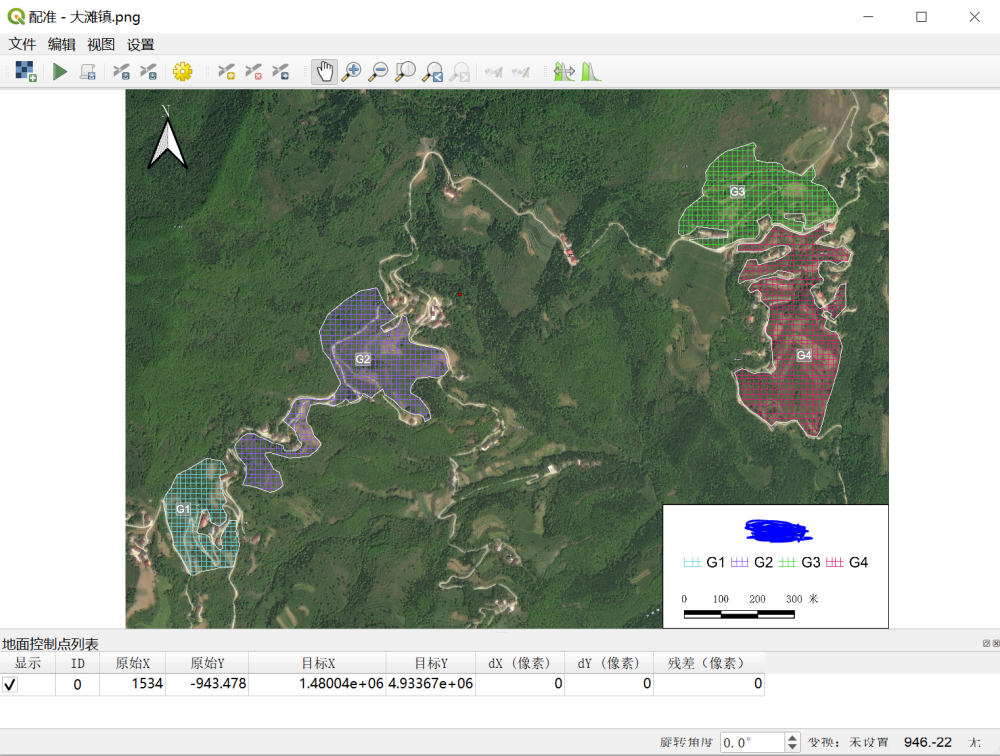1000x756 pixels.
Task: Click Link QGIS to Georeferencer icon
Action: click(520, 72)
